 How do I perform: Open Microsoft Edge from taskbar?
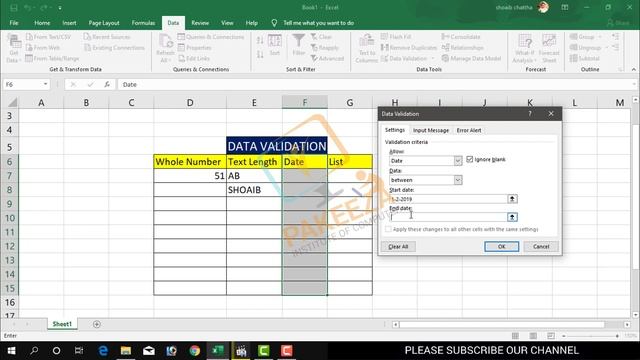pyautogui.click(x=103, y=351)
